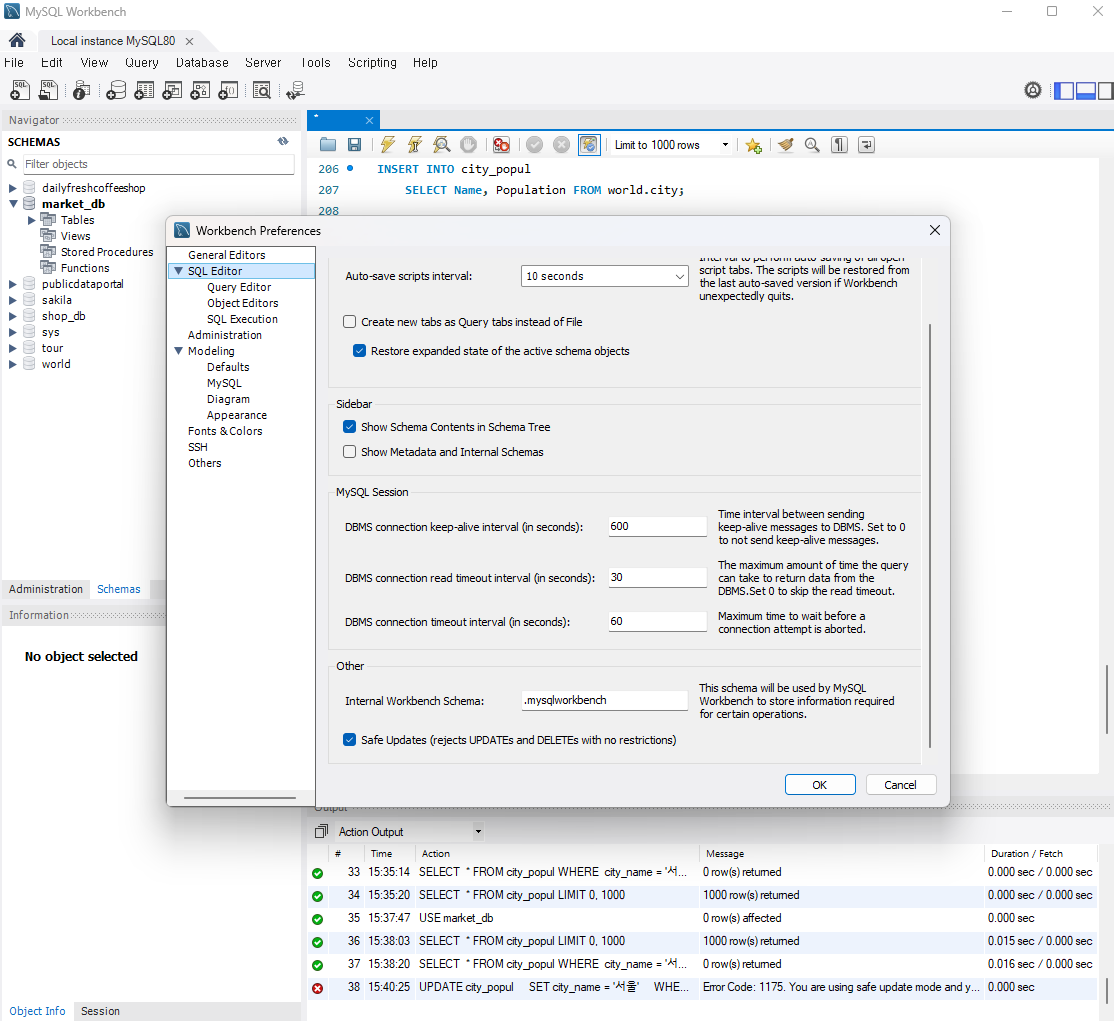This screenshot has width=1114, height=1021.
Task: Create a new view icon
Action: tap(172, 90)
